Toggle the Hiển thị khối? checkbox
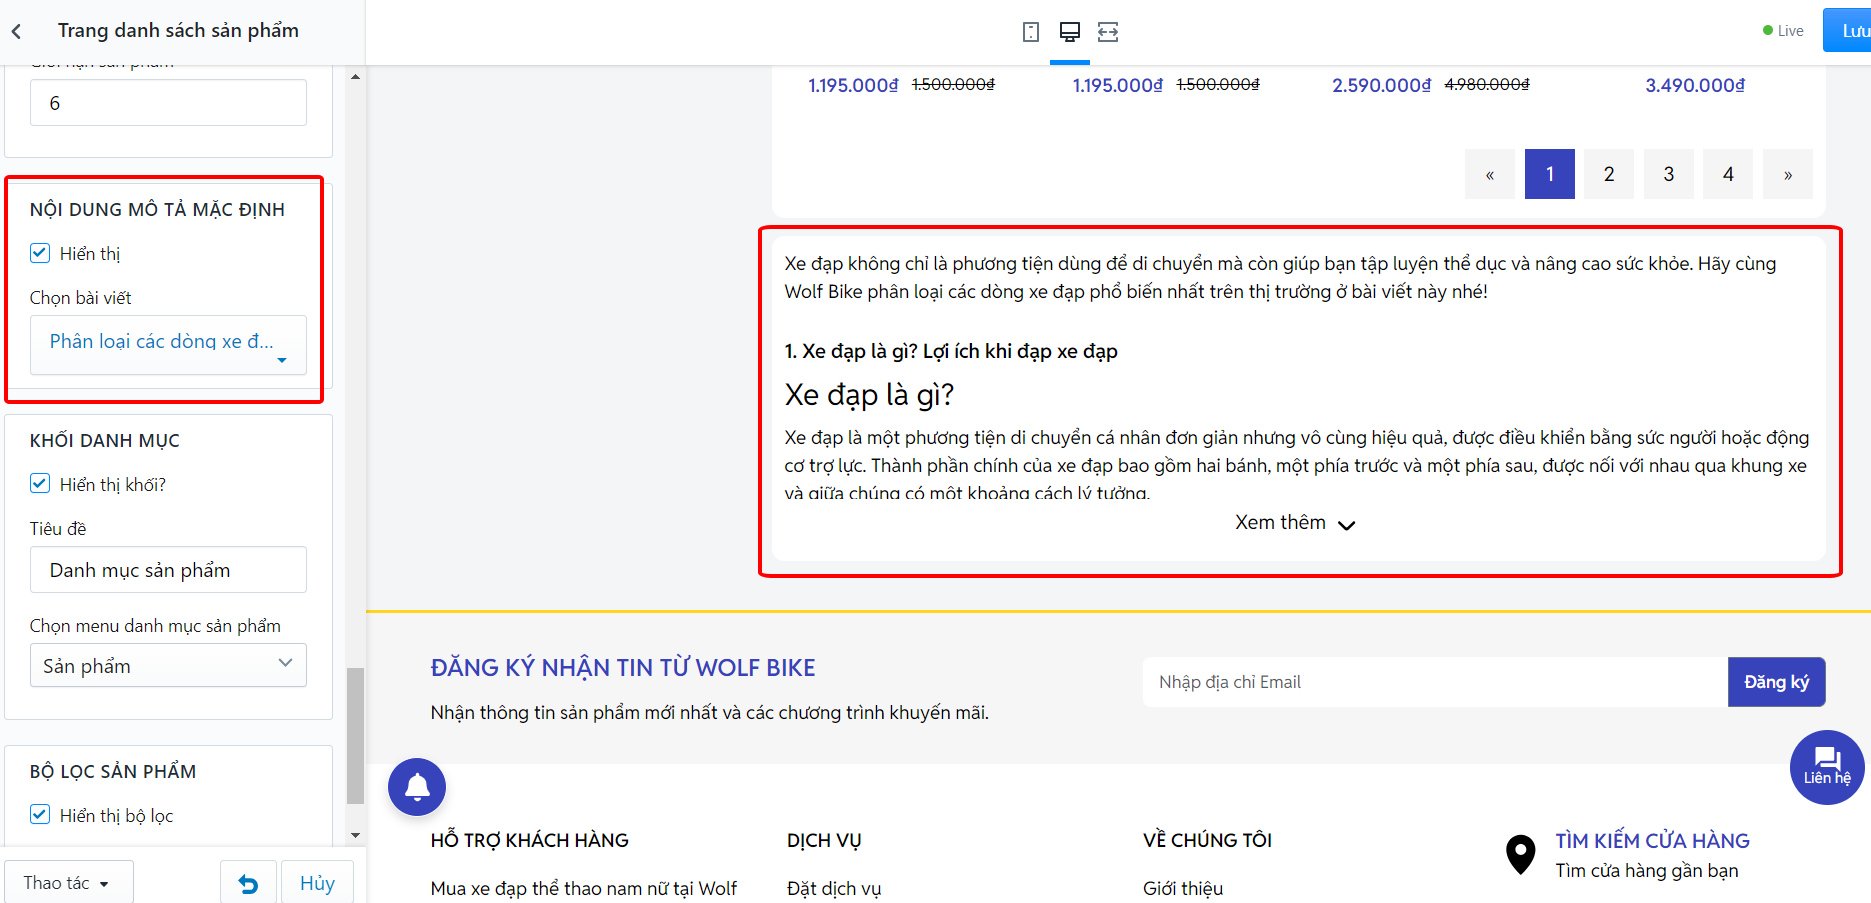Screen dimensions: 1871x903 point(40,484)
